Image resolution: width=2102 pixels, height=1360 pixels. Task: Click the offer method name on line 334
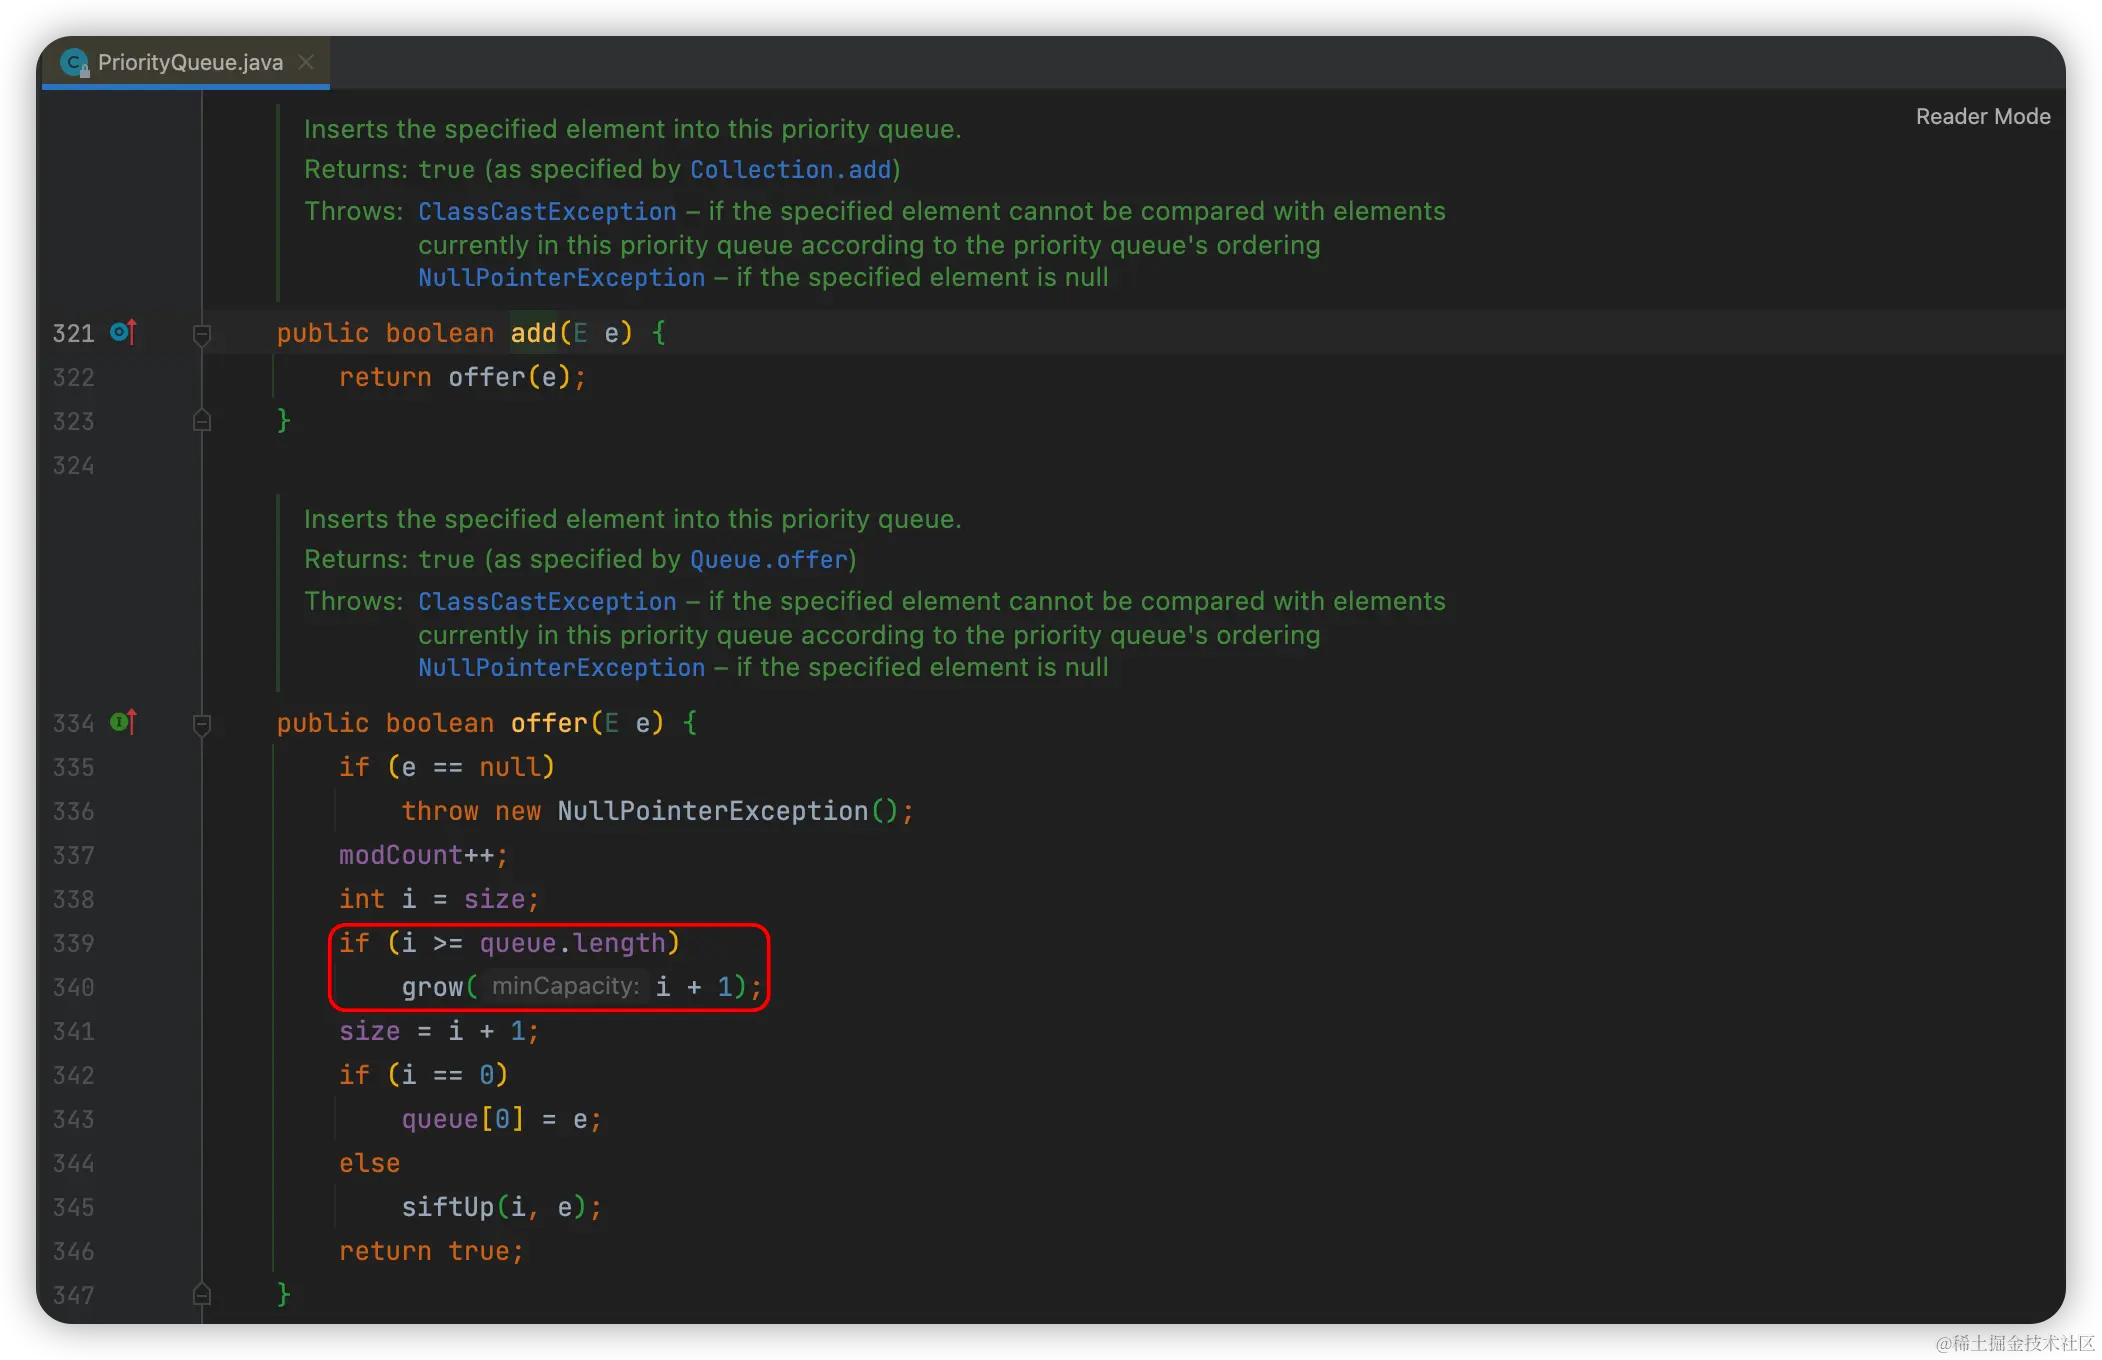click(549, 724)
